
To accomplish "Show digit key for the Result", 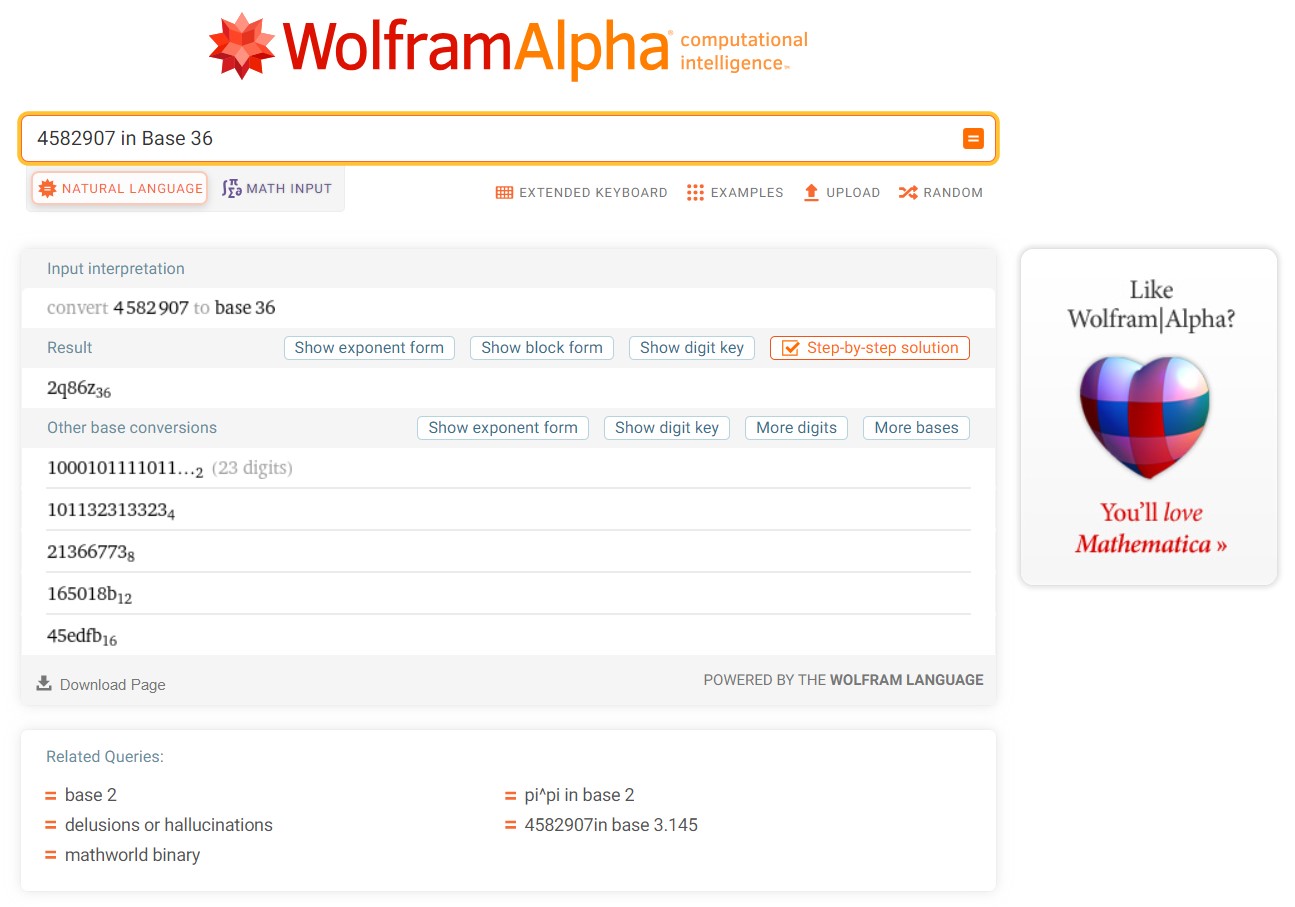I will (x=692, y=348).
